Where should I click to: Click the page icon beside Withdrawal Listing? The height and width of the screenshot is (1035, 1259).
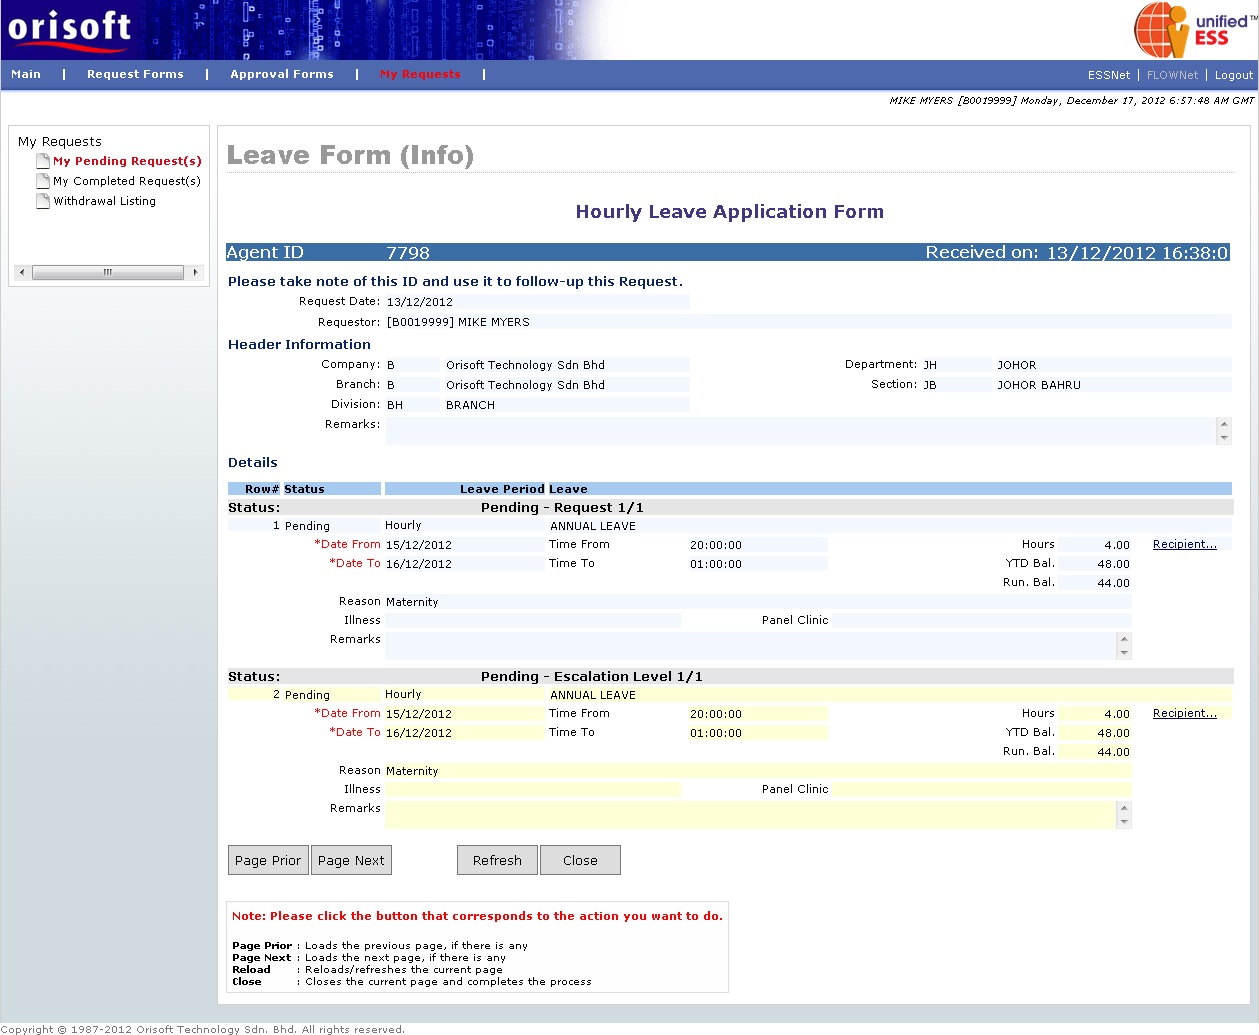click(x=43, y=201)
